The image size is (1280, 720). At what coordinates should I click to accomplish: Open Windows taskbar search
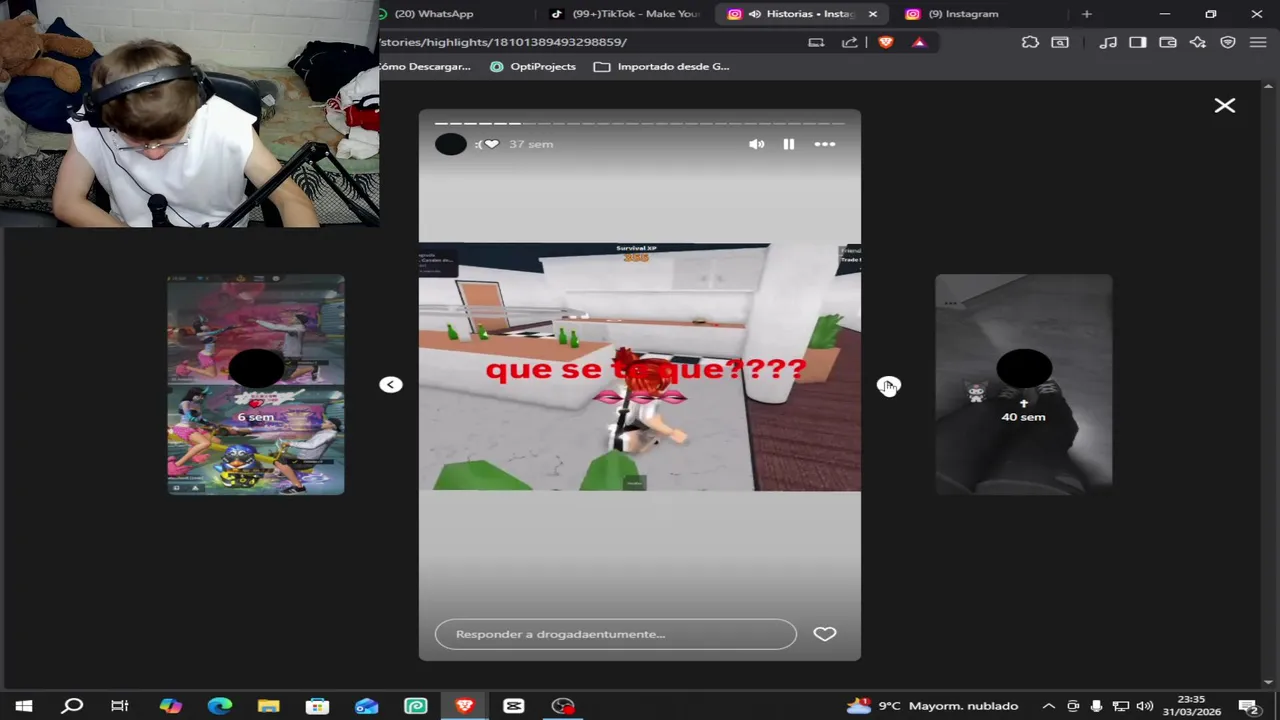click(72, 706)
